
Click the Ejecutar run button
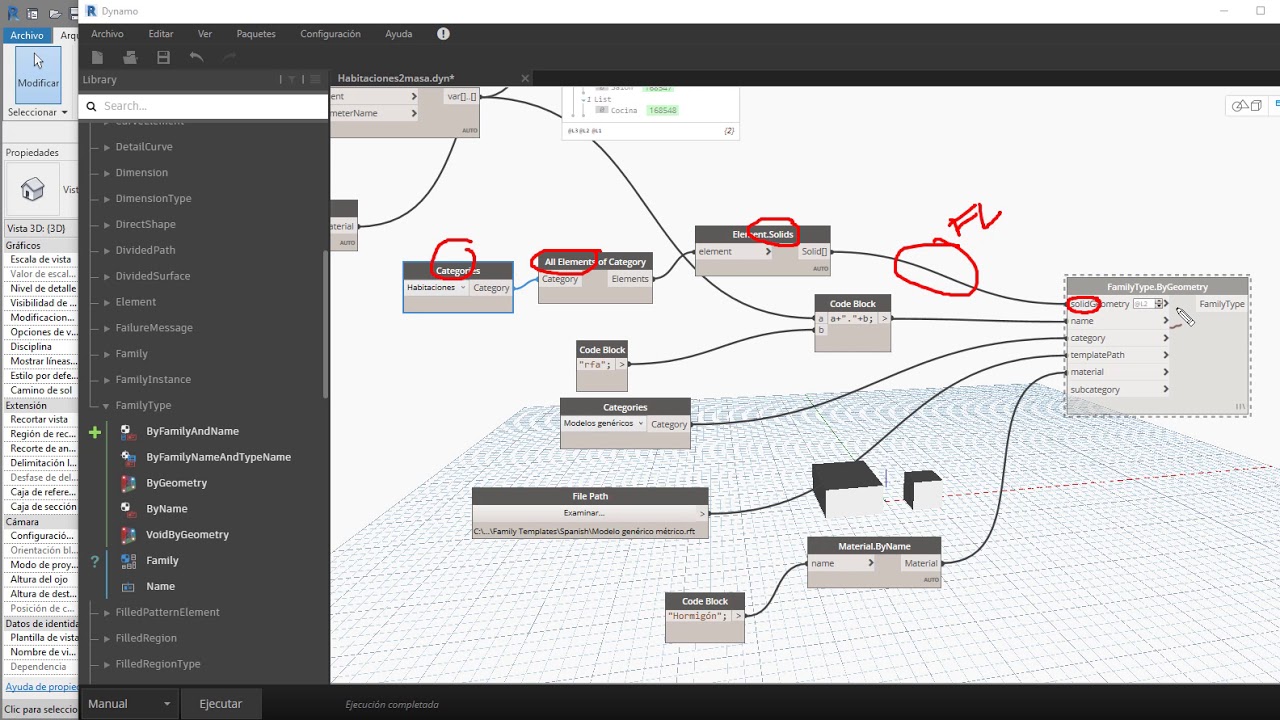click(x=220, y=704)
